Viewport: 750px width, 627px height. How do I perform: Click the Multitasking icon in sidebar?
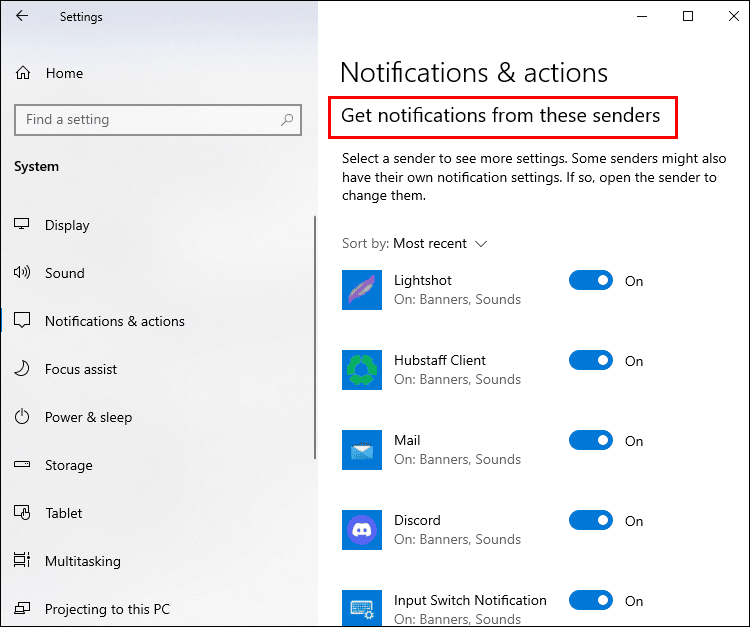pos(22,560)
